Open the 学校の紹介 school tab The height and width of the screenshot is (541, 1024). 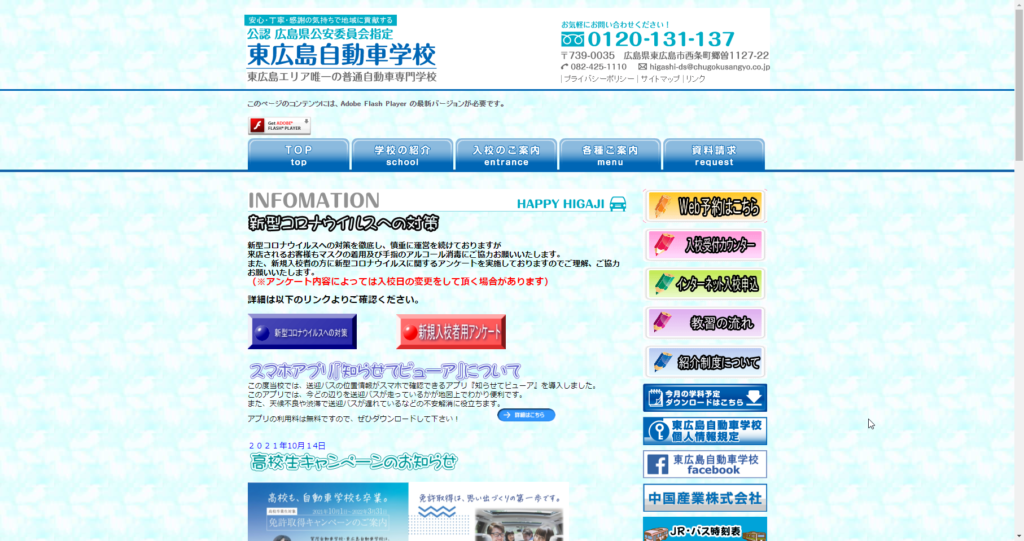(x=402, y=155)
